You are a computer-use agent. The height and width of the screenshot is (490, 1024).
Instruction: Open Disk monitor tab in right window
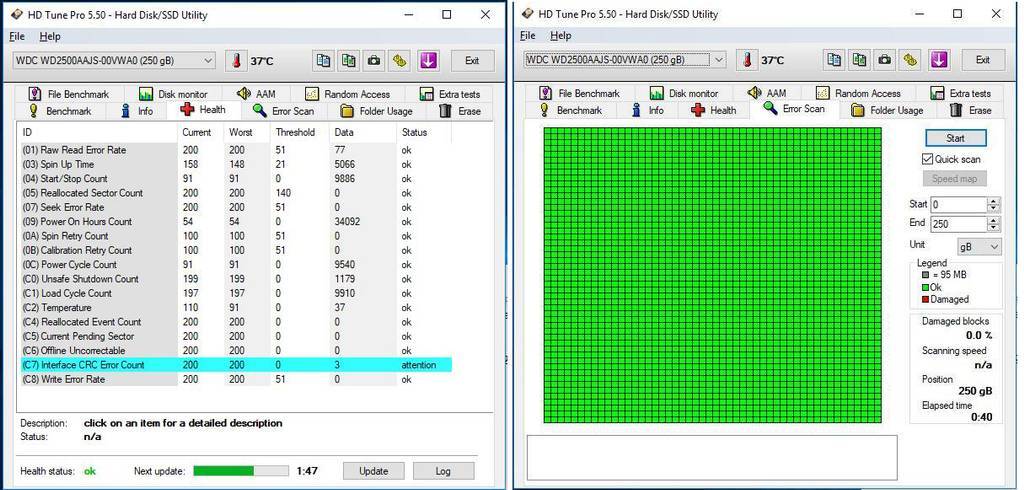tap(684, 93)
